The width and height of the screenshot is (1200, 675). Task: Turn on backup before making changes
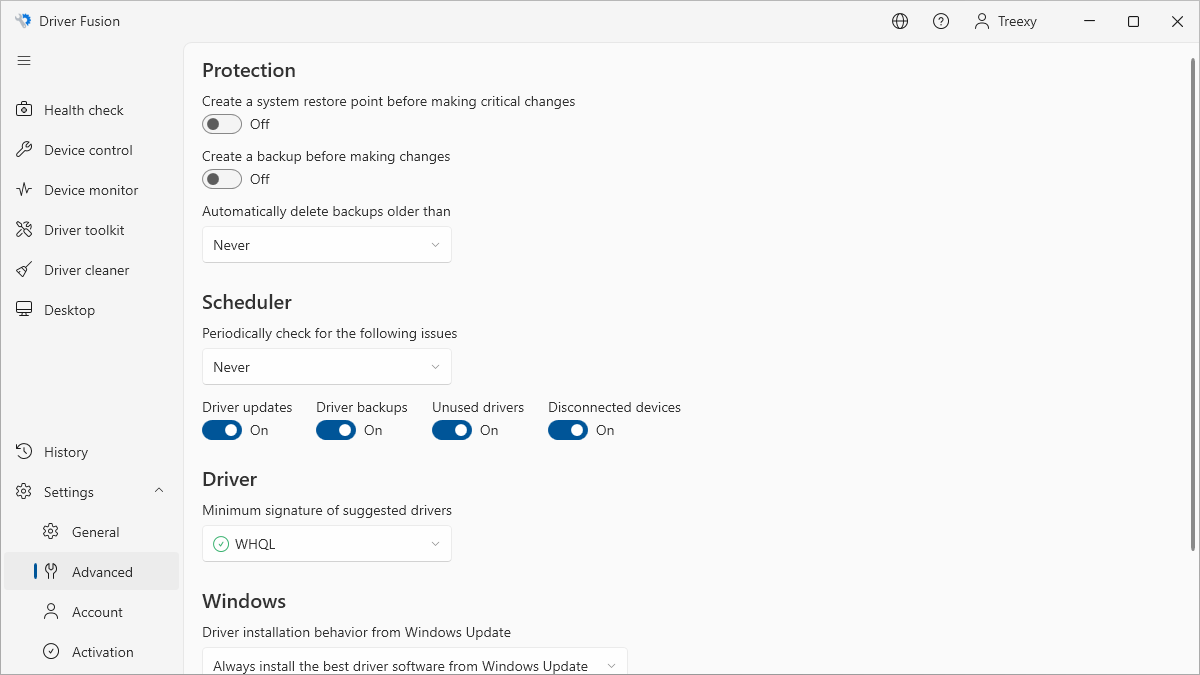pos(222,179)
